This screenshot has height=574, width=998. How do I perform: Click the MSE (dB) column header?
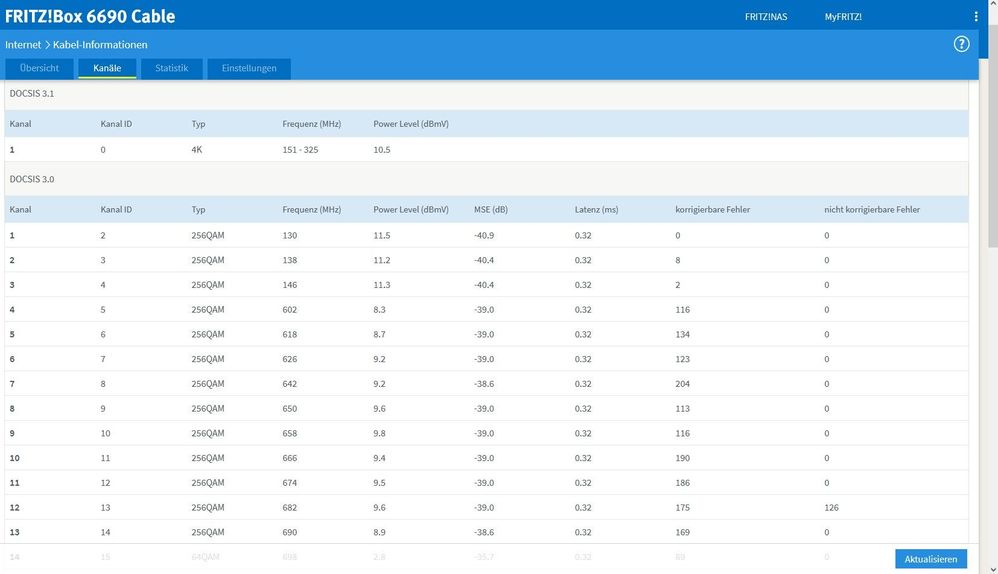coord(491,209)
